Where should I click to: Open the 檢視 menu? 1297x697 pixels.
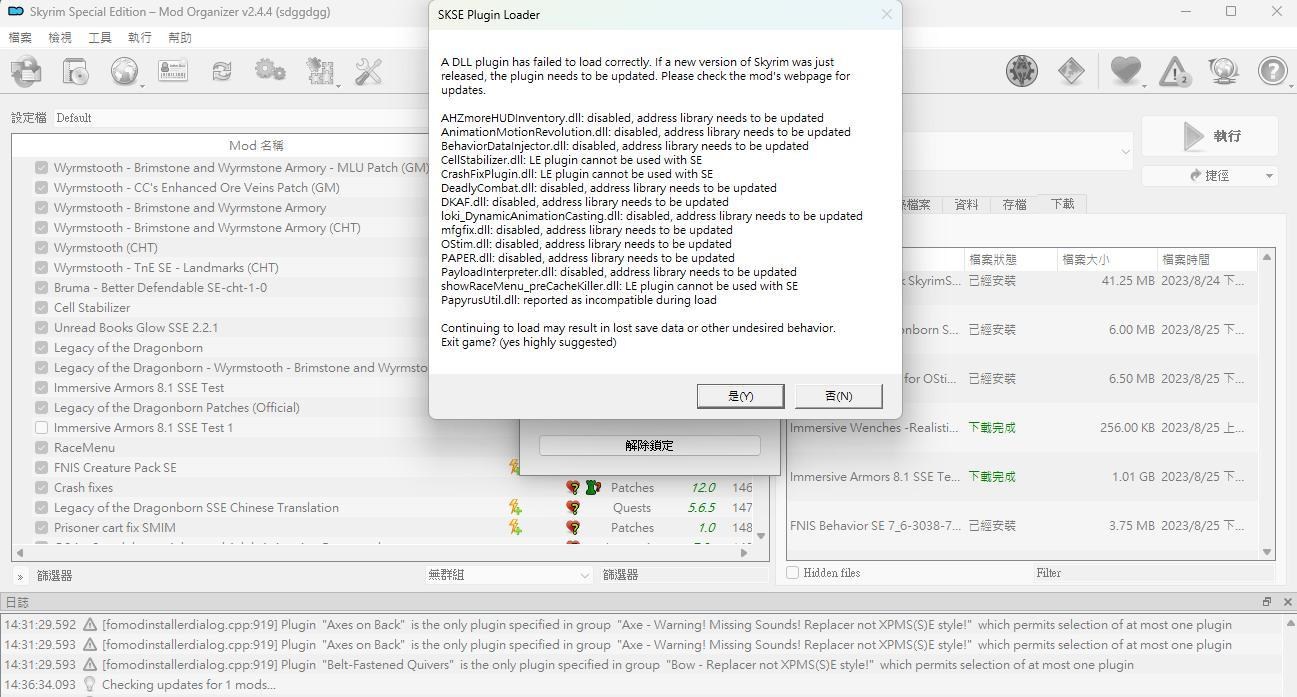[60, 38]
